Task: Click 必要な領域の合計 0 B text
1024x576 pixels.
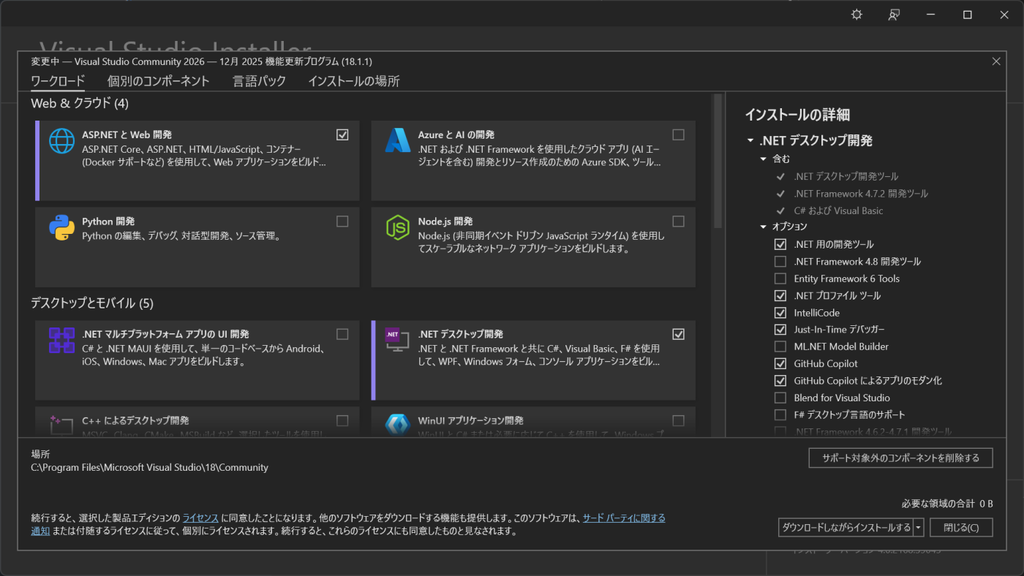Action: click(947, 504)
